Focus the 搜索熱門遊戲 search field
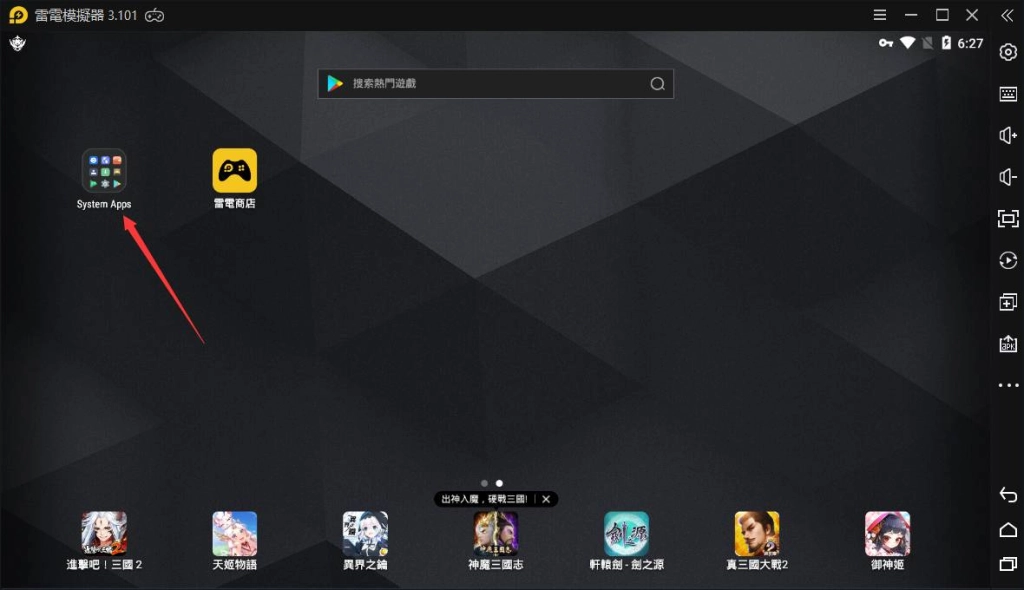This screenshot has width=1024, height=590. 496,84
